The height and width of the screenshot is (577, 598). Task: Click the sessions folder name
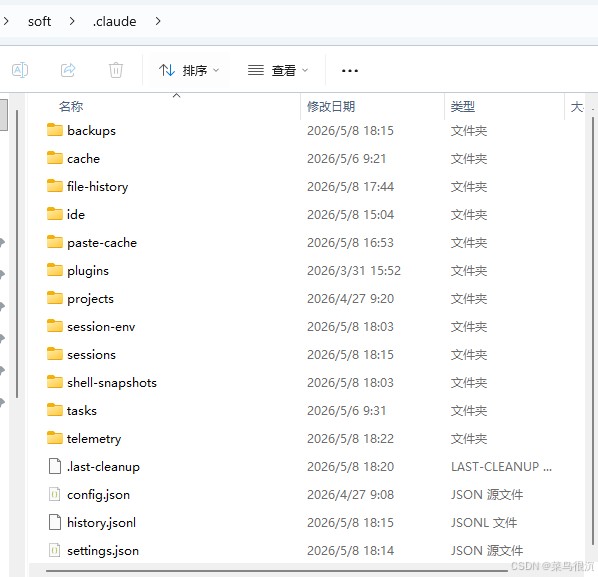[x=92, y=355]
